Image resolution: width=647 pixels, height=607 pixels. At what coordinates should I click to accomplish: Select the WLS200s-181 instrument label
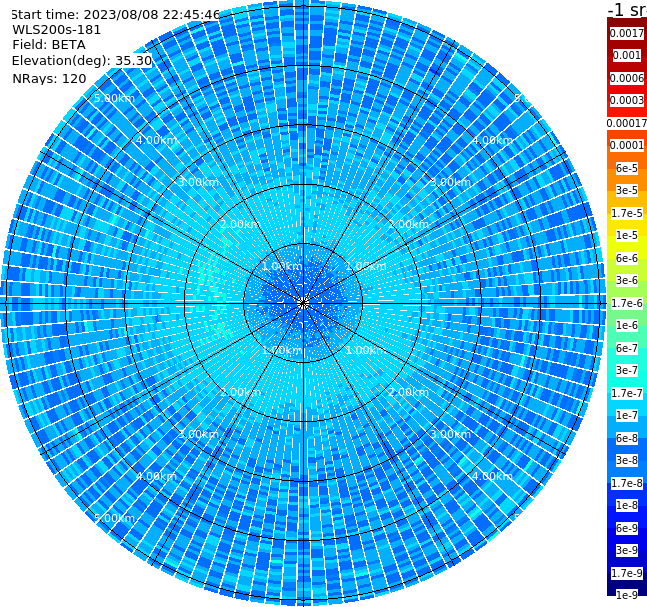point(57,30)
